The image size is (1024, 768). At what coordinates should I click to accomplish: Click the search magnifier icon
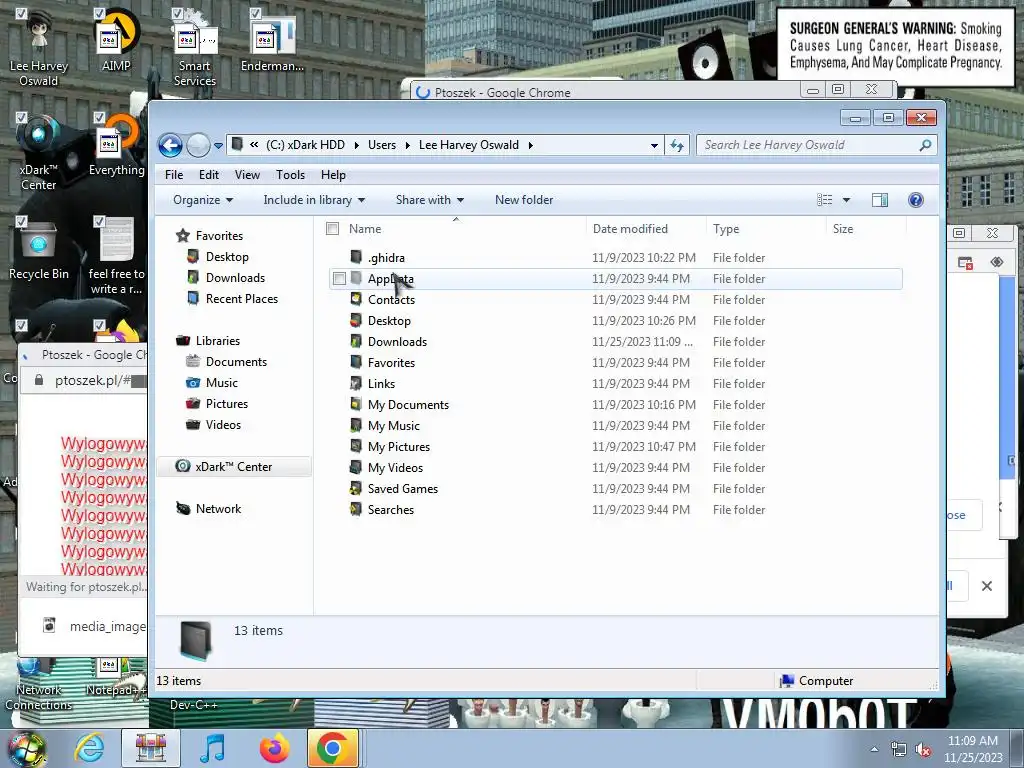pyautogui.click(x=925, y=145)
